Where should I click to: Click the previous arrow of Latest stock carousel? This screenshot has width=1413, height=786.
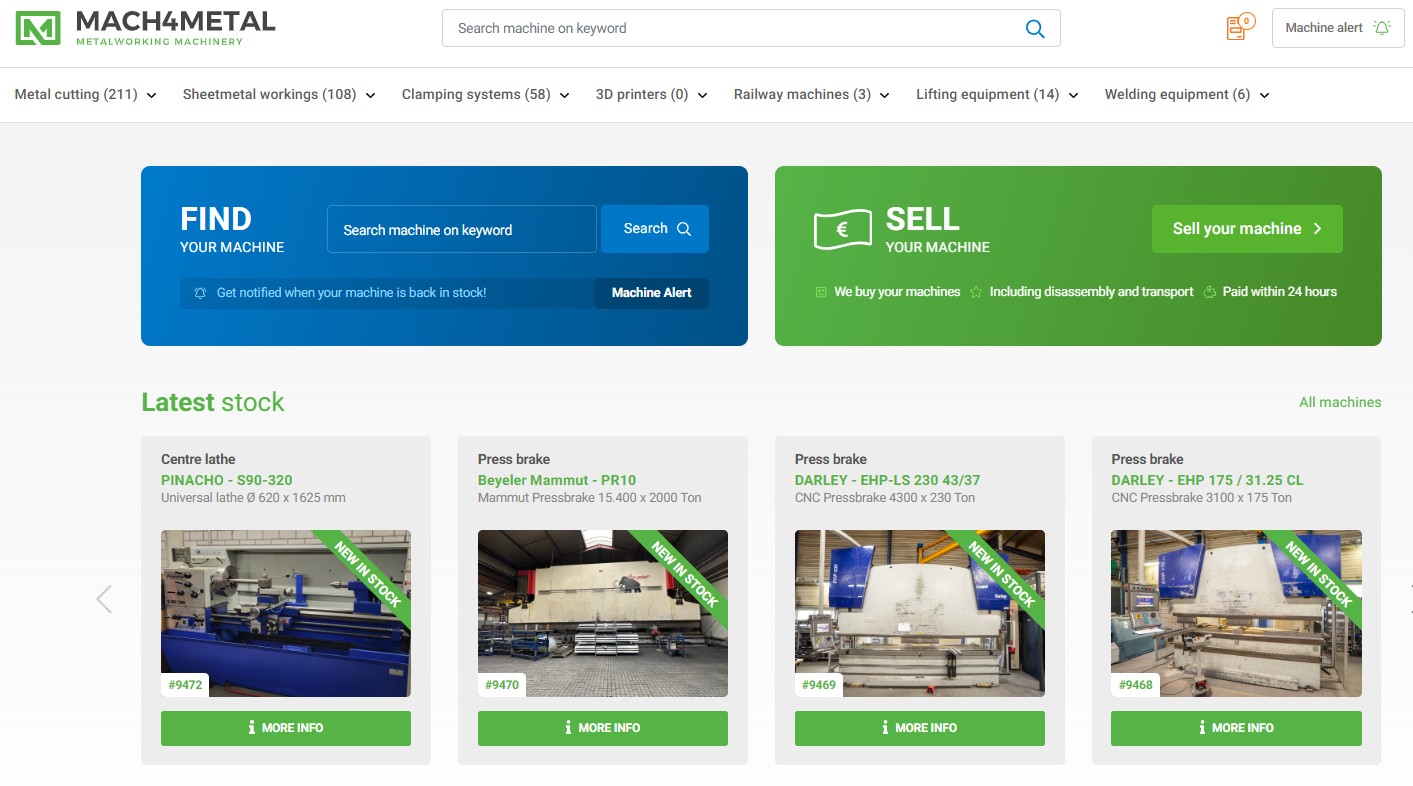pos(104,599)
